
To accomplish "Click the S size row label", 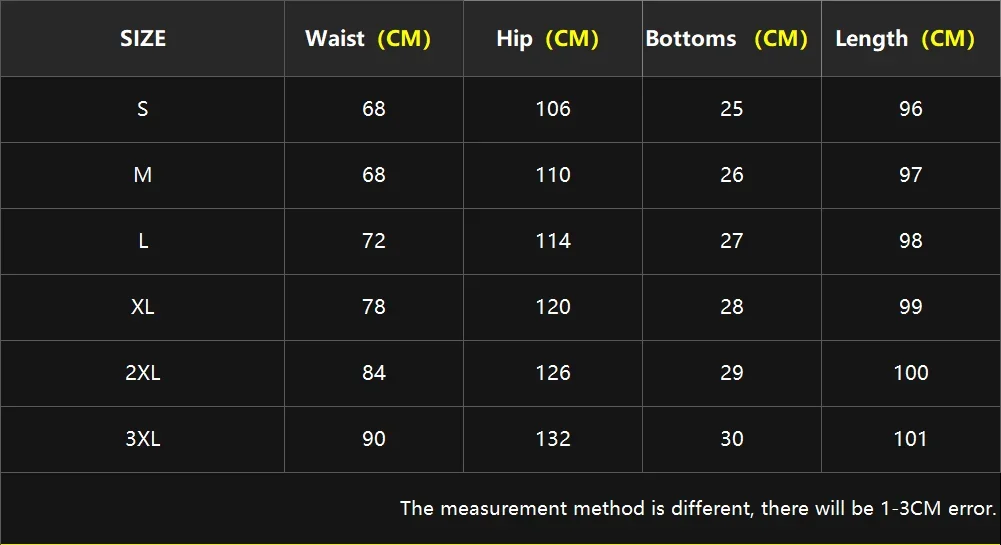I will point(143,109).
